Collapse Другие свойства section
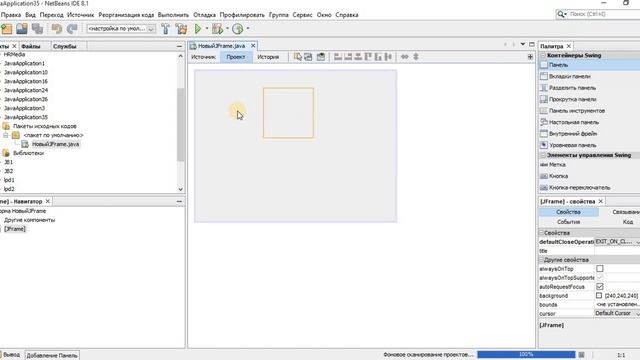This screenshot has height=360, width=640. (541, 260)
